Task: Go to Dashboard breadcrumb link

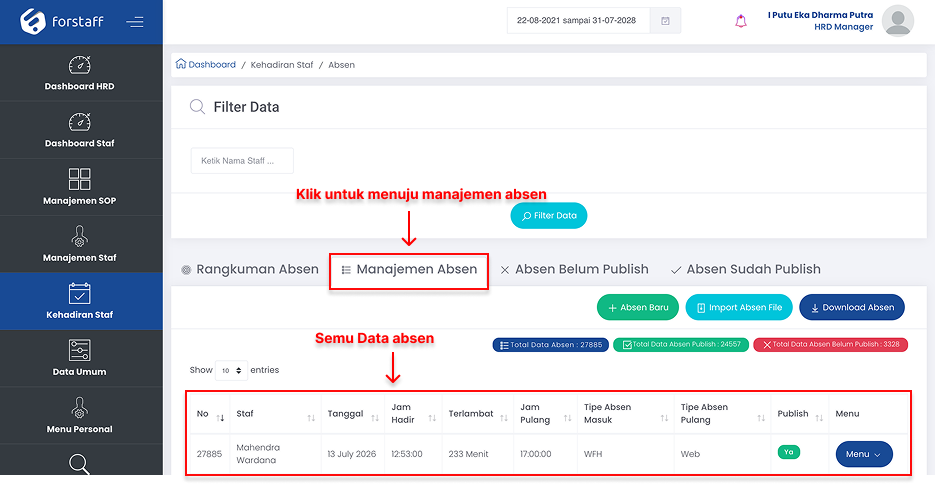Action: coord(212,64)
